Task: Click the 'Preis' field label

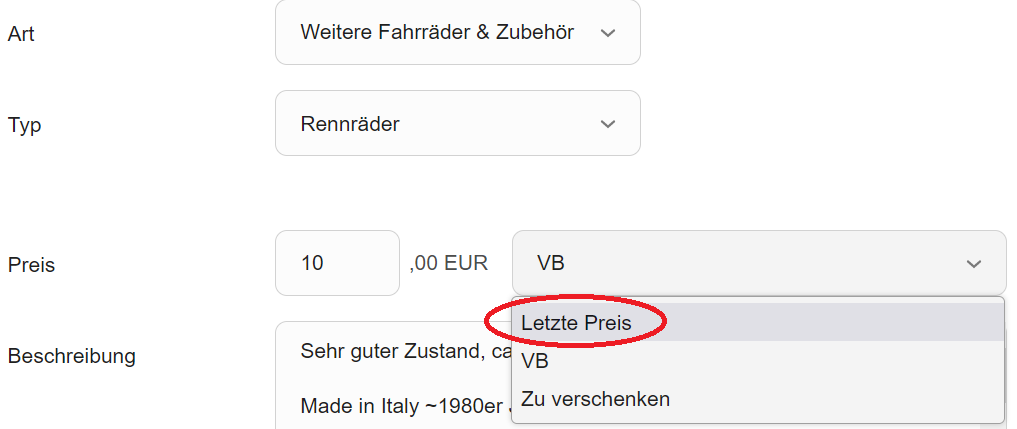Action: click(31, 265)
